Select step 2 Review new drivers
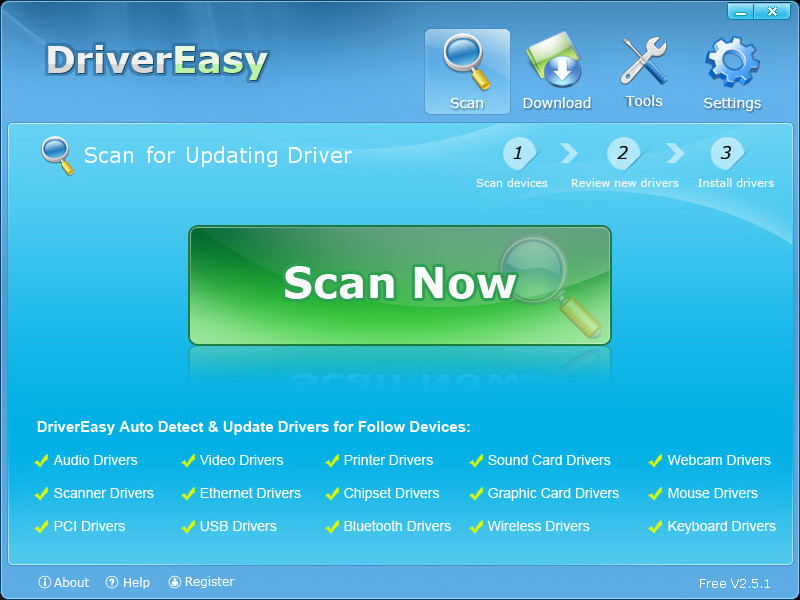This screenshot has width=800, height=600. 624,163
